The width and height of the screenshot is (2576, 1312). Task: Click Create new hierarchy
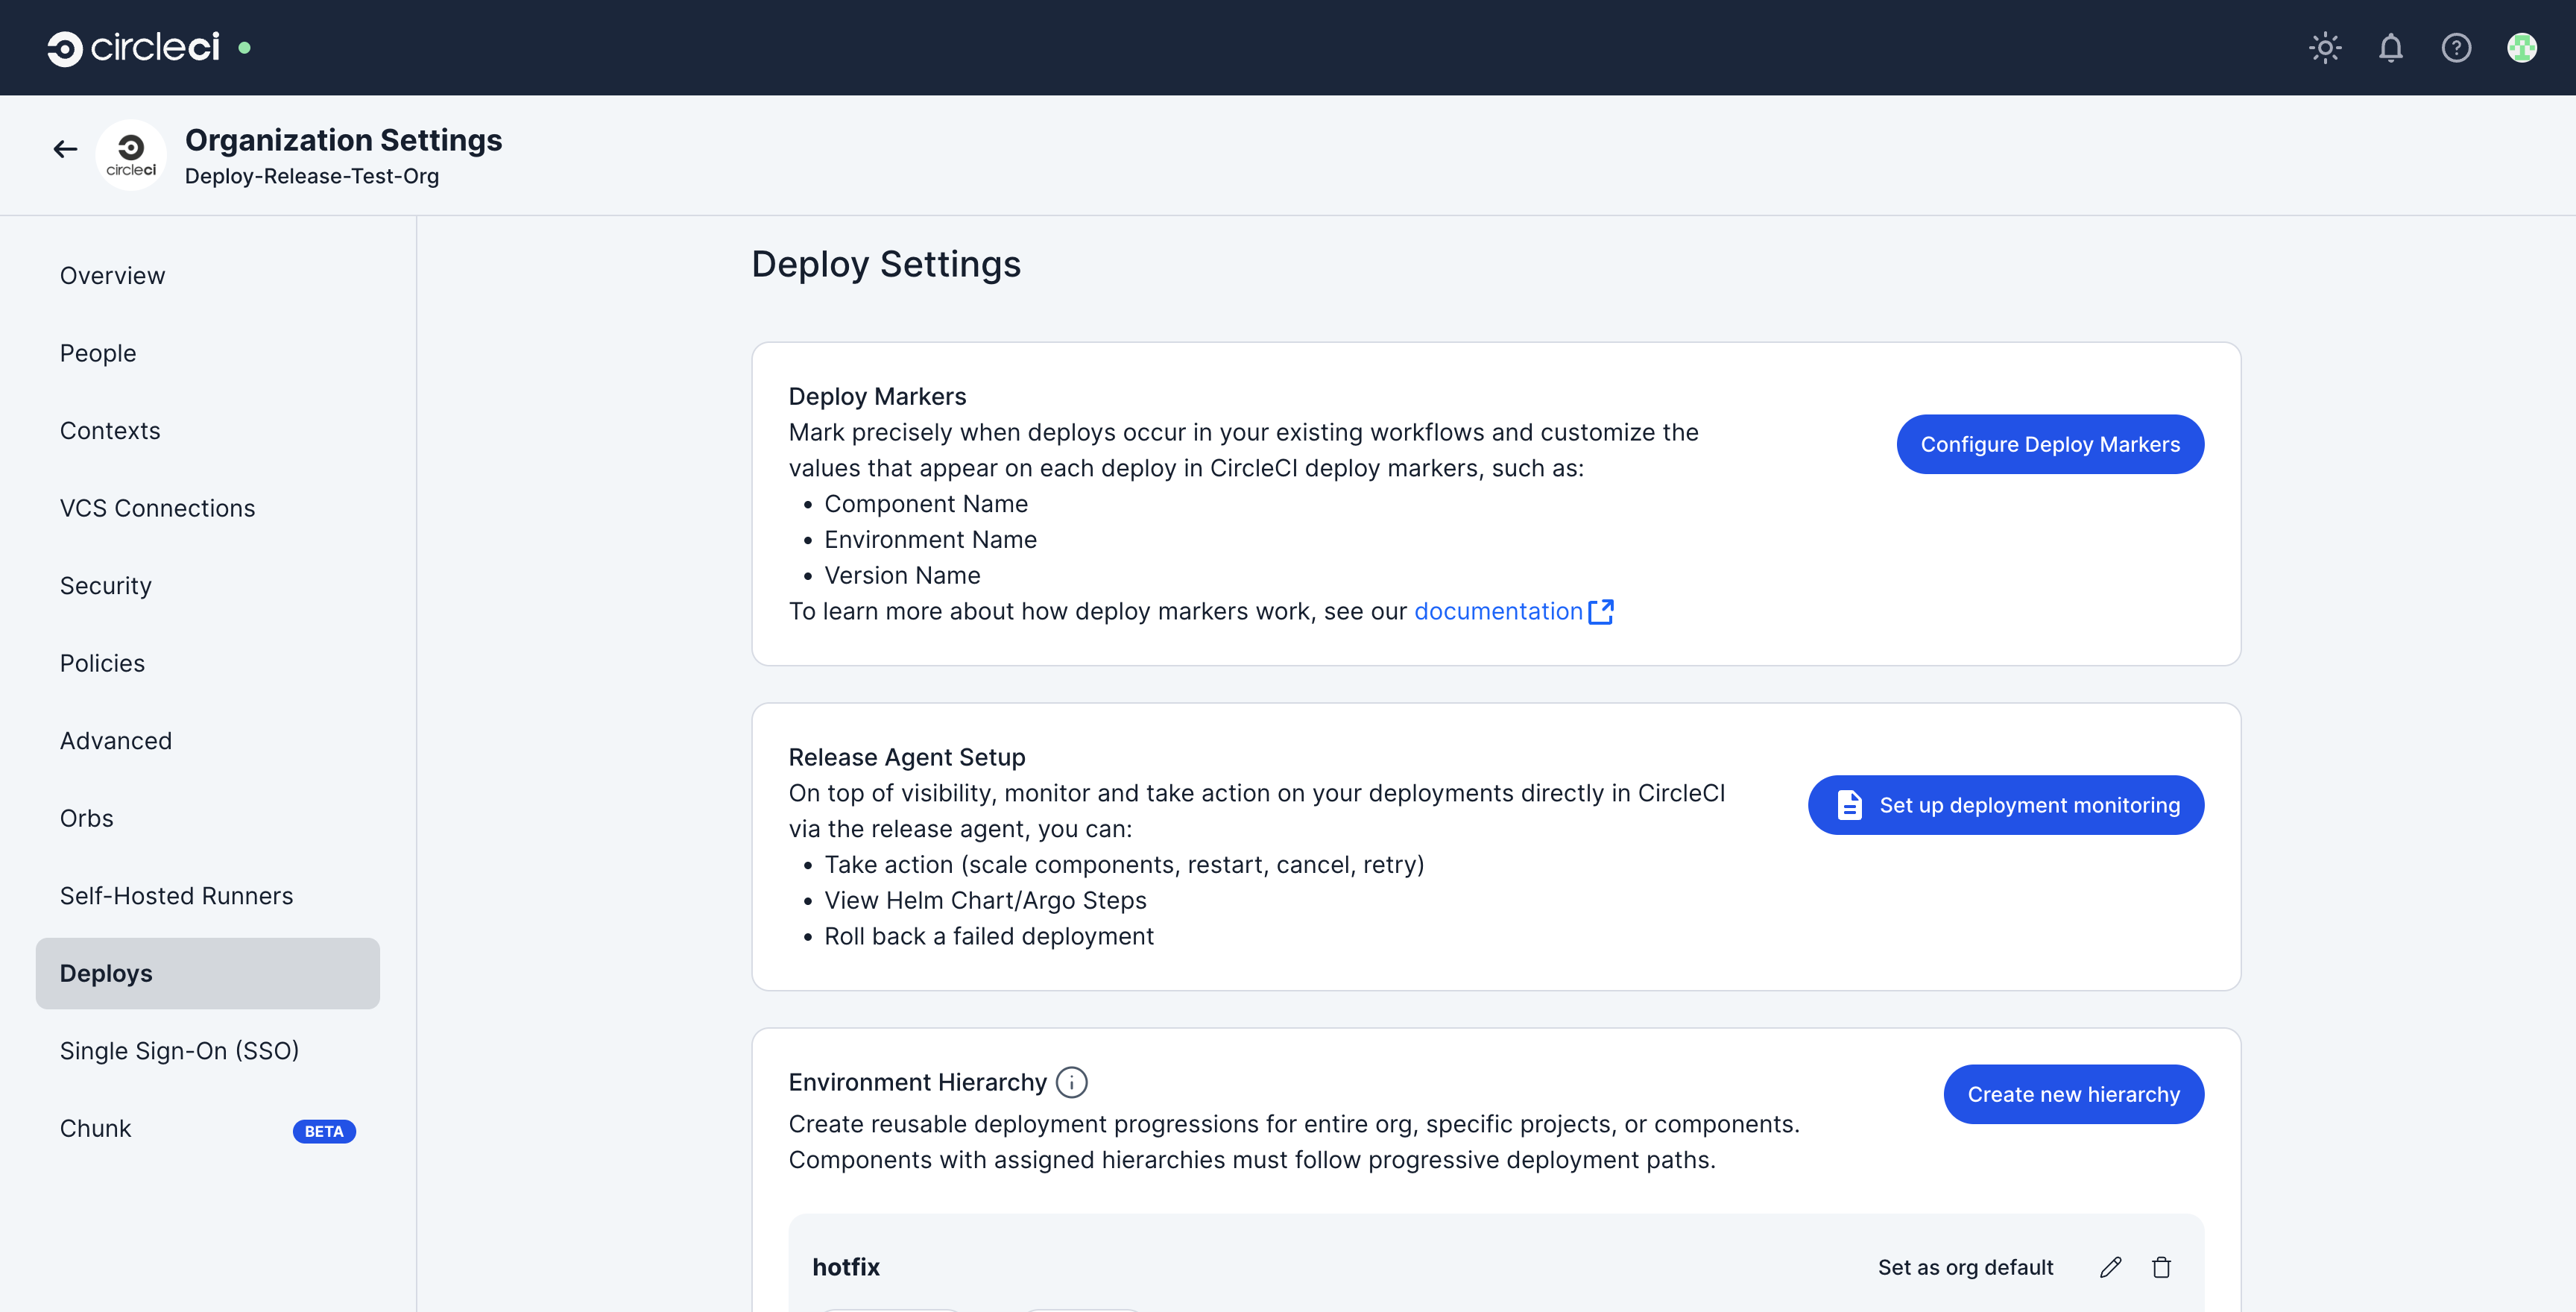pyautogui.click(x=2073, y=1094)
